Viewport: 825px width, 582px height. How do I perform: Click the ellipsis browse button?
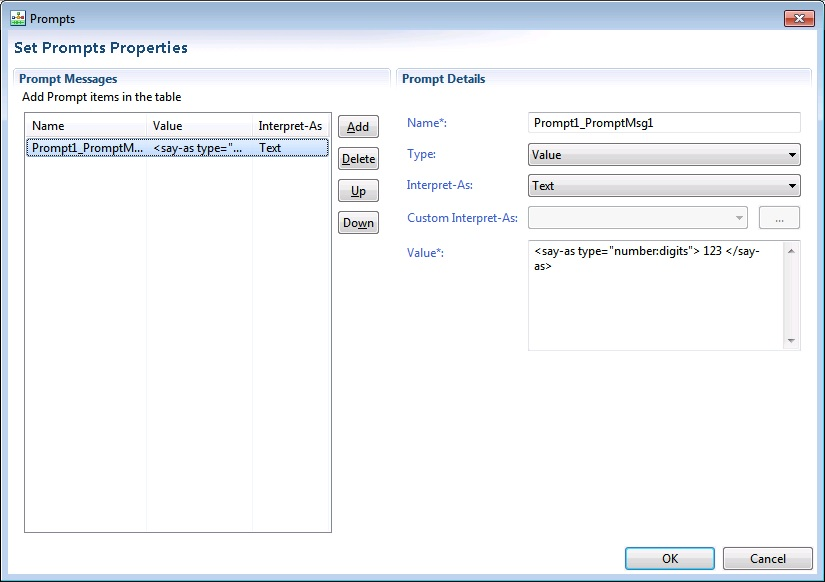coord(780,218)
